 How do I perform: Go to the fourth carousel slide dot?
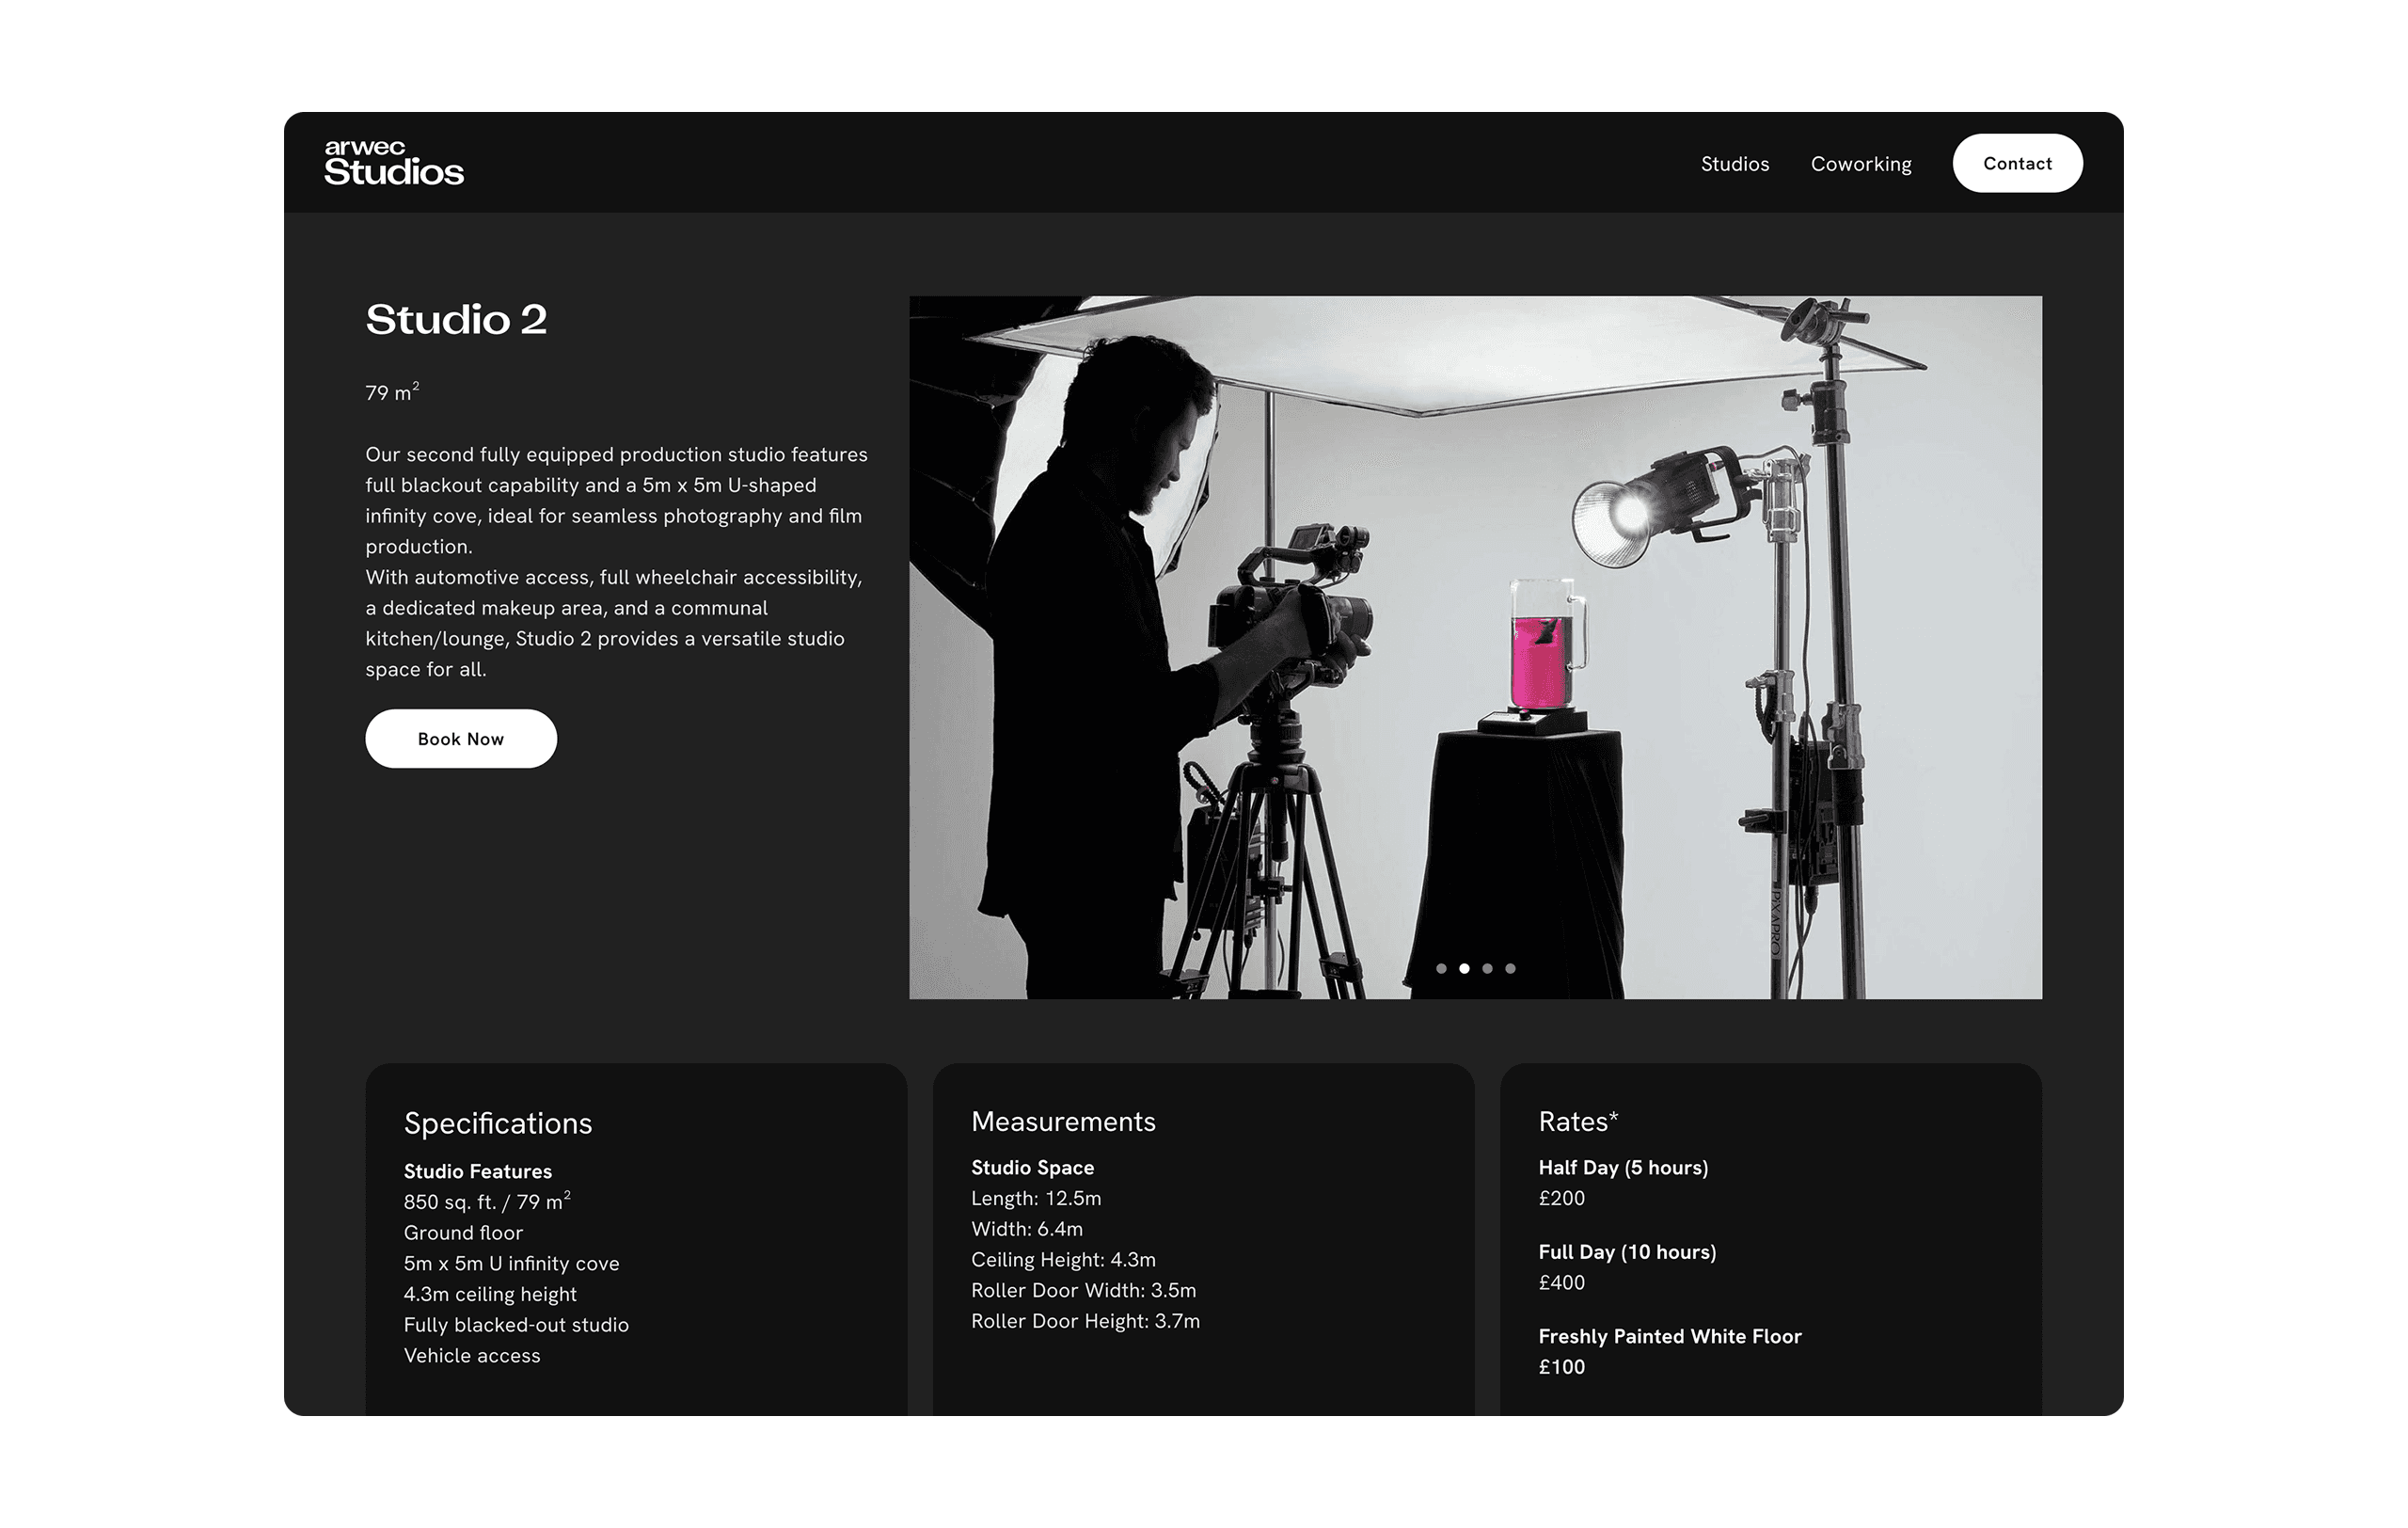(x=1510, y=968)
